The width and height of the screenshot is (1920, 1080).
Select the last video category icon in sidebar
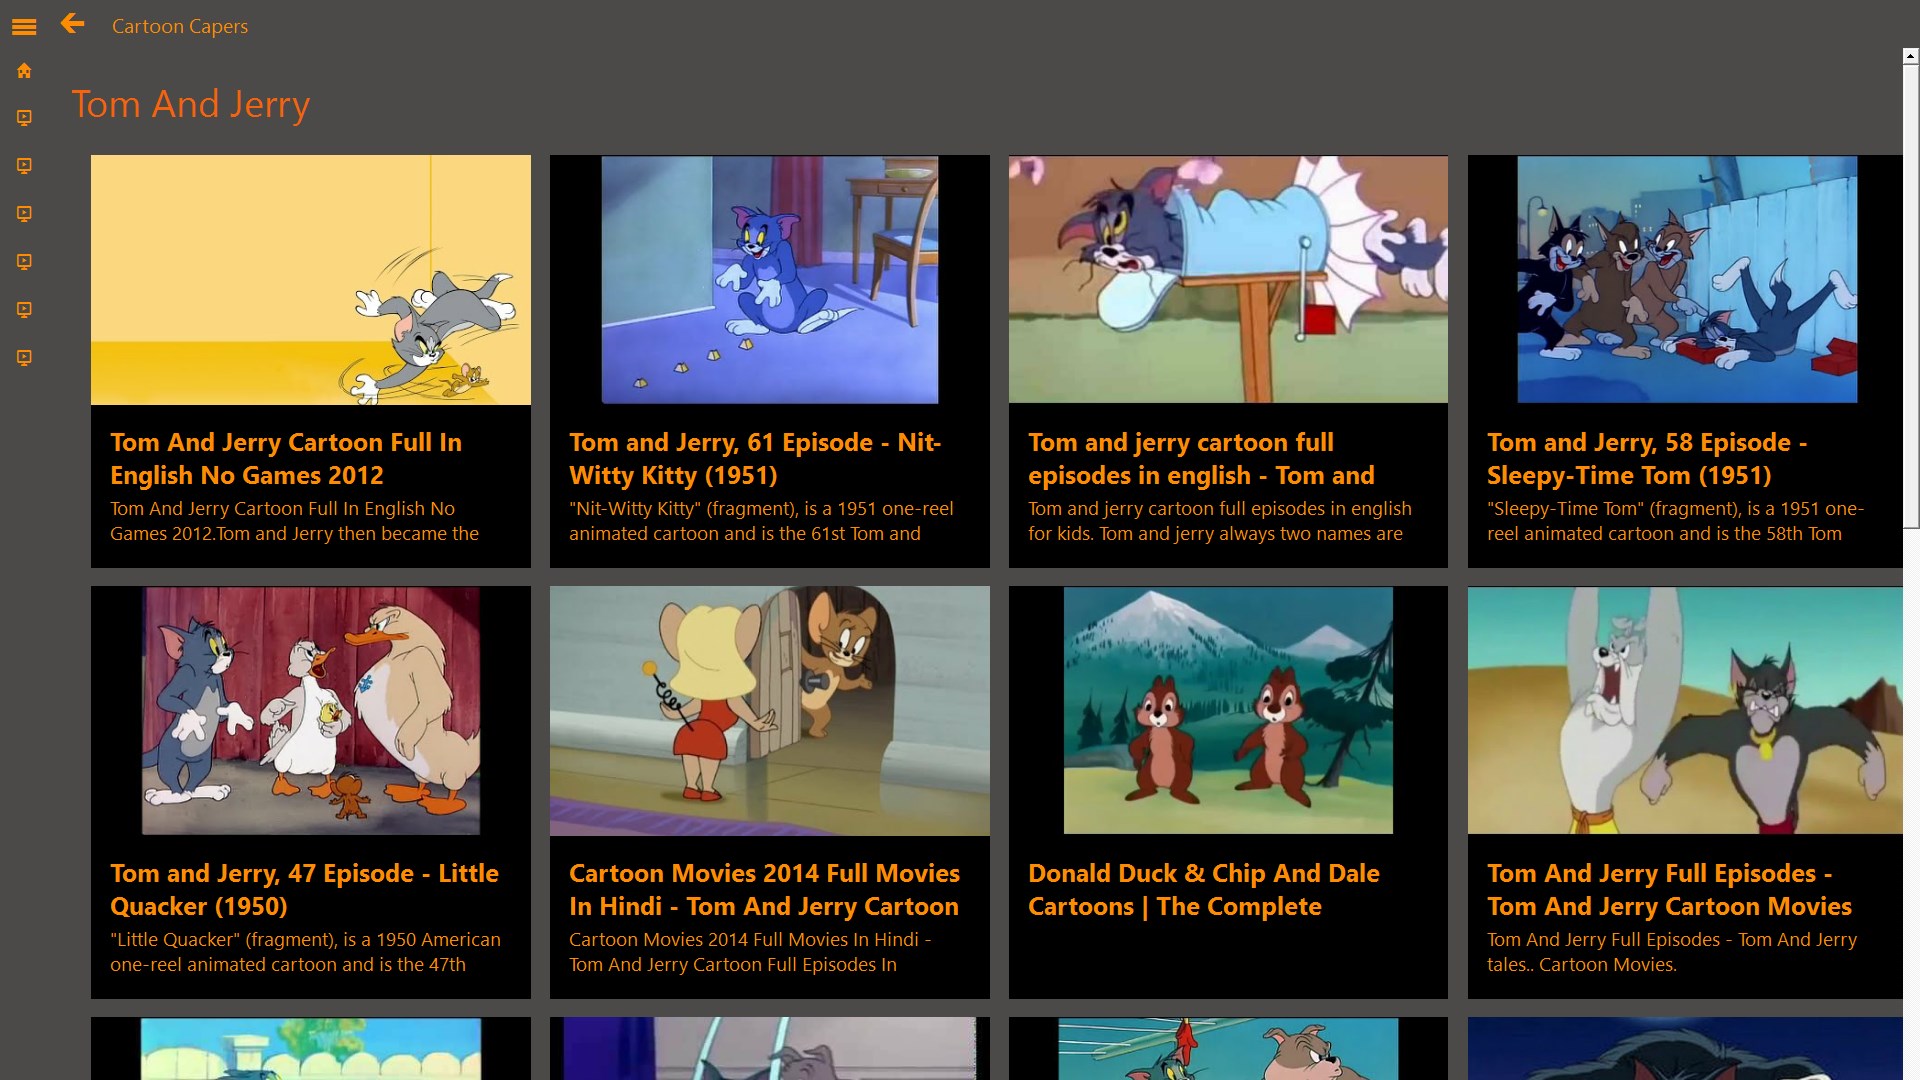[24, 358]
